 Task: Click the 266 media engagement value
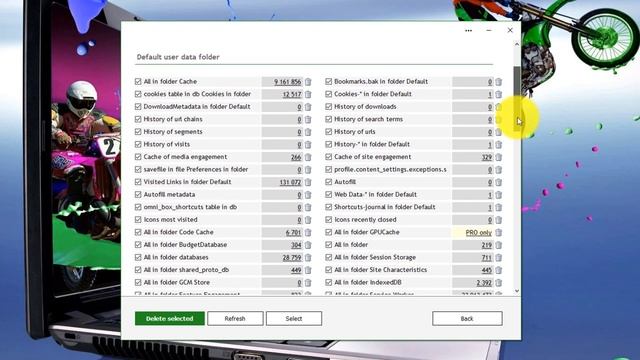(296, 157)
